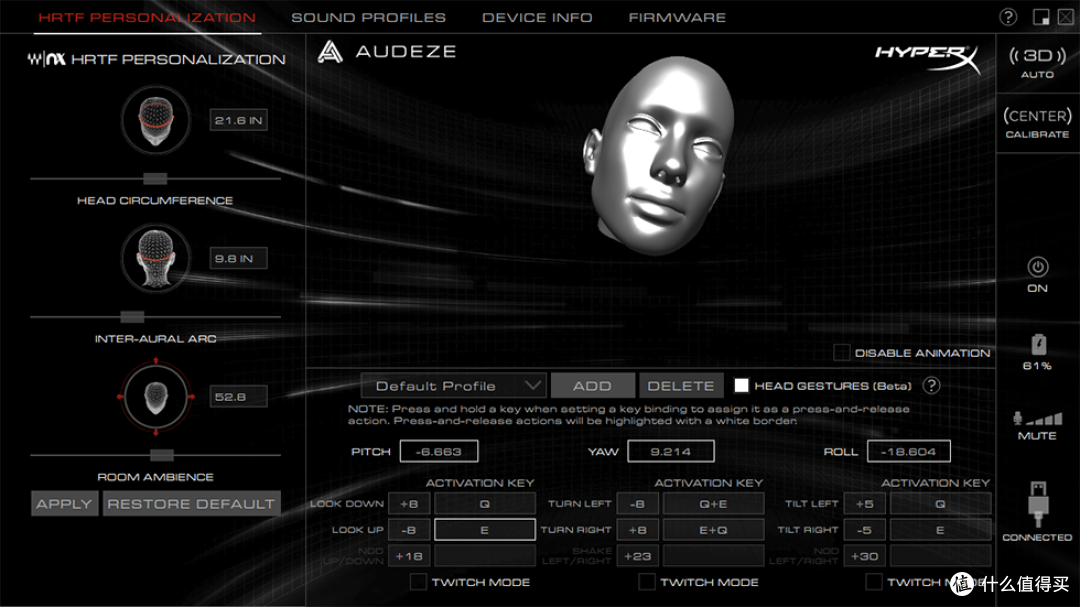Click Turn Left threshold -8 field
1080x607 pixels.
[x=638, y=504]
